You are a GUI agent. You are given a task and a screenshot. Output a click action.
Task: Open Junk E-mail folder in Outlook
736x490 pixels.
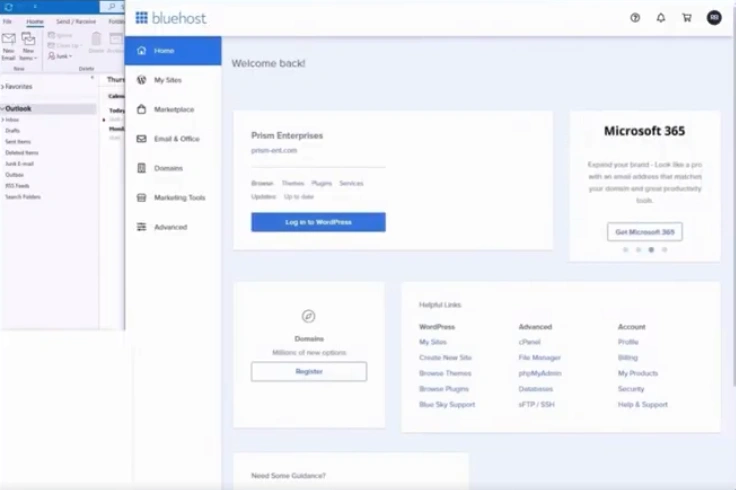19,164
